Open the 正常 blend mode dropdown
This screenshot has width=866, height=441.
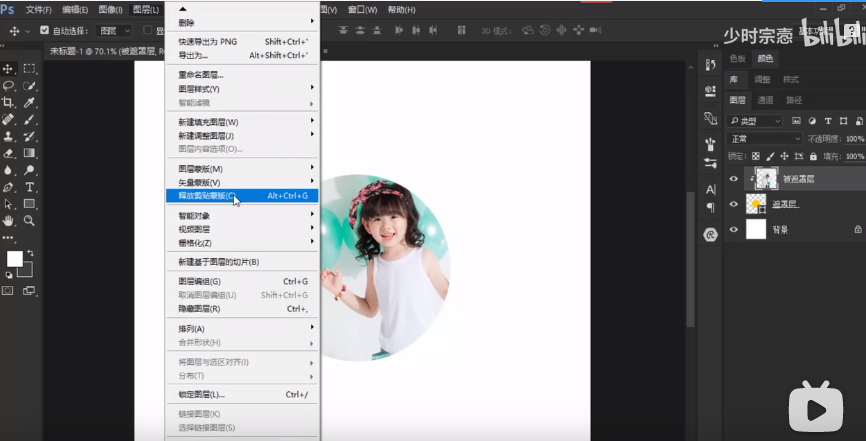click(x=765, y=139)
